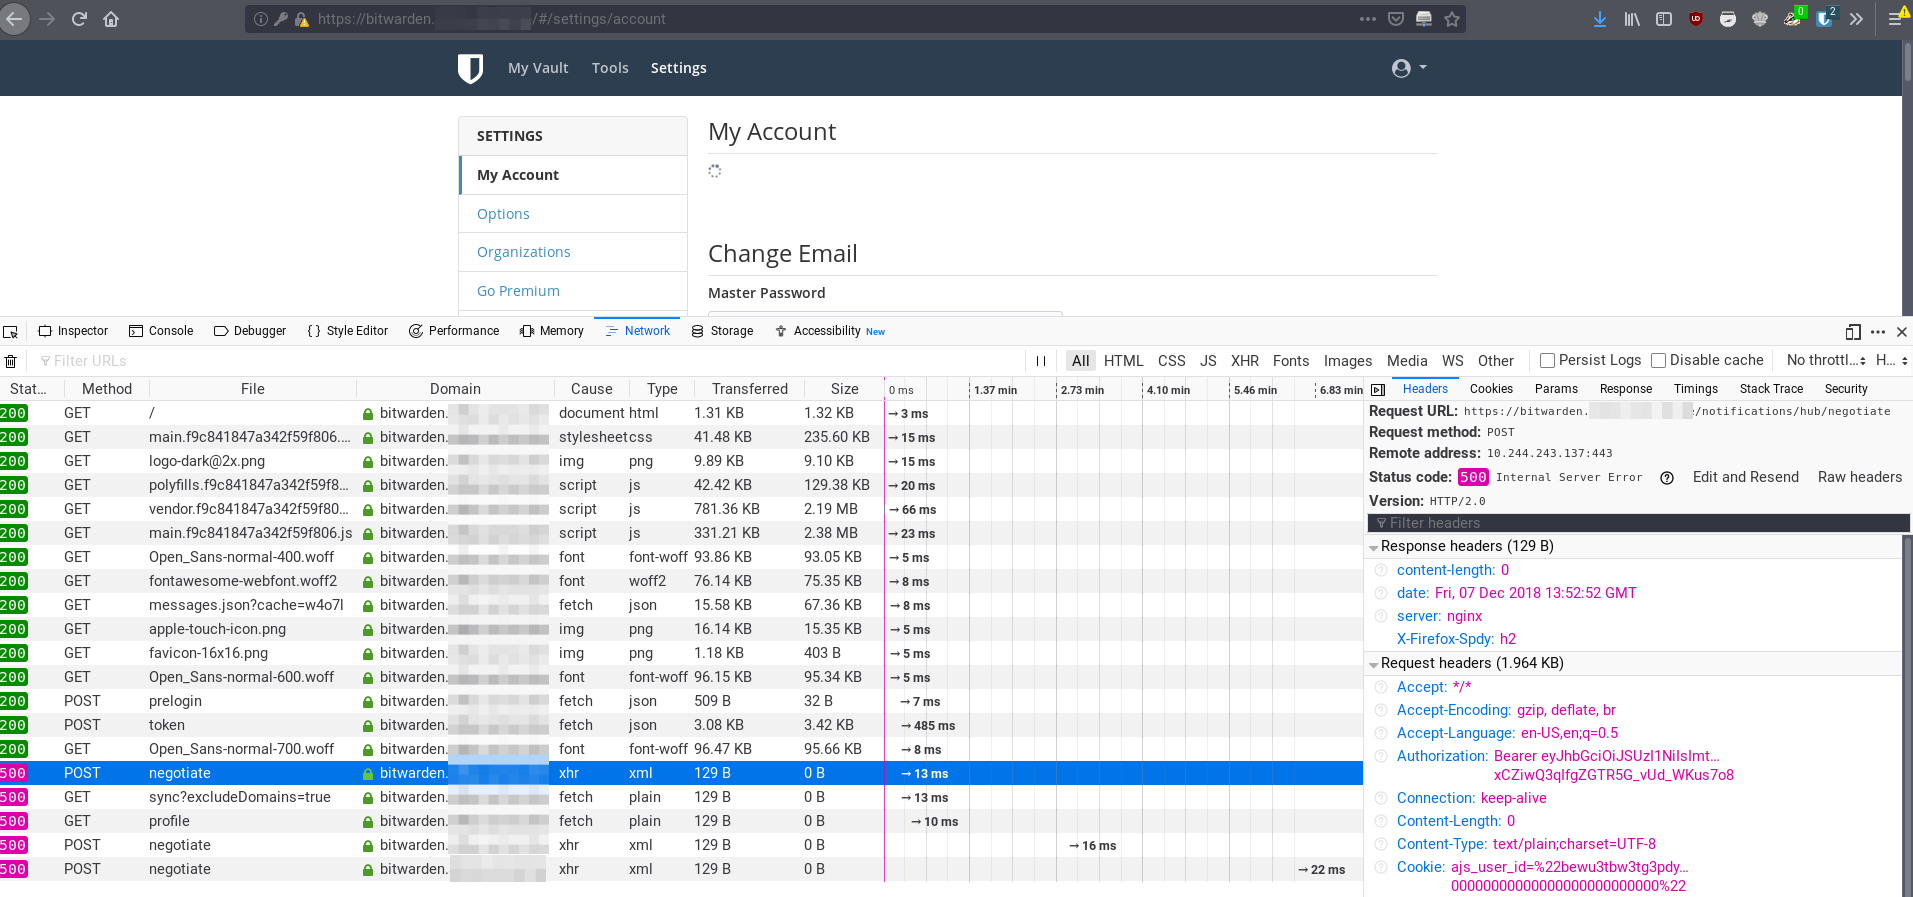Image resolution: width=1913 pixels, height=897 pixels.
Task: Open the Bitwarden account profile dropdown
Action: coord(1409,68)
